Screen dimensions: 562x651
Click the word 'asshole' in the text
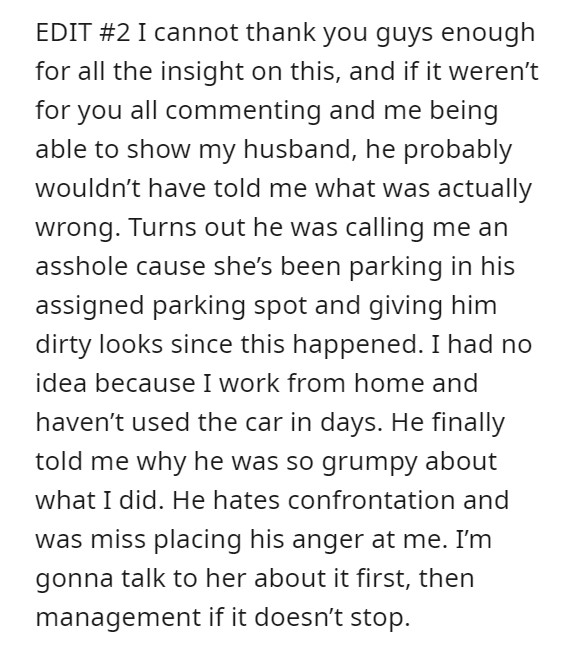pyautogui.click(x=82, y=267)
